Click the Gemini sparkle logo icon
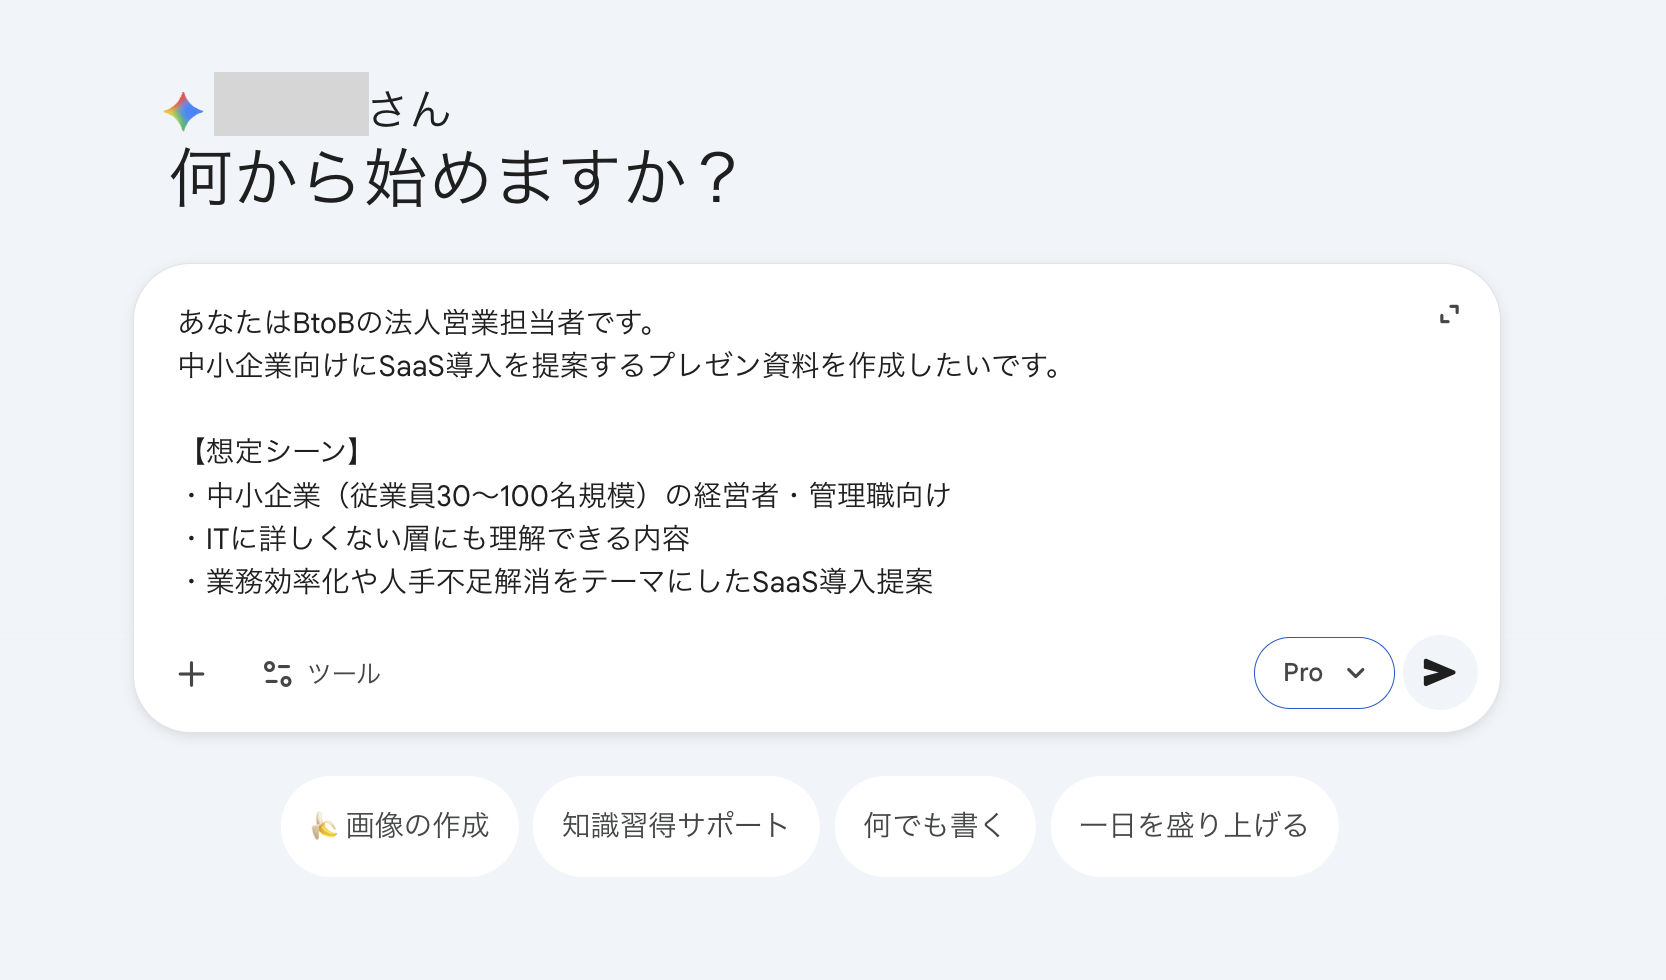 [182, 110]
